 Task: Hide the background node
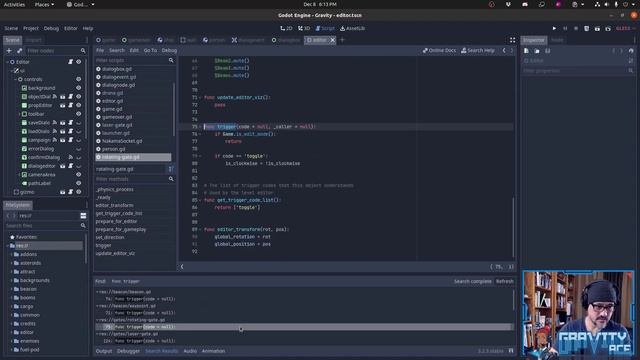tap(78, 88)
